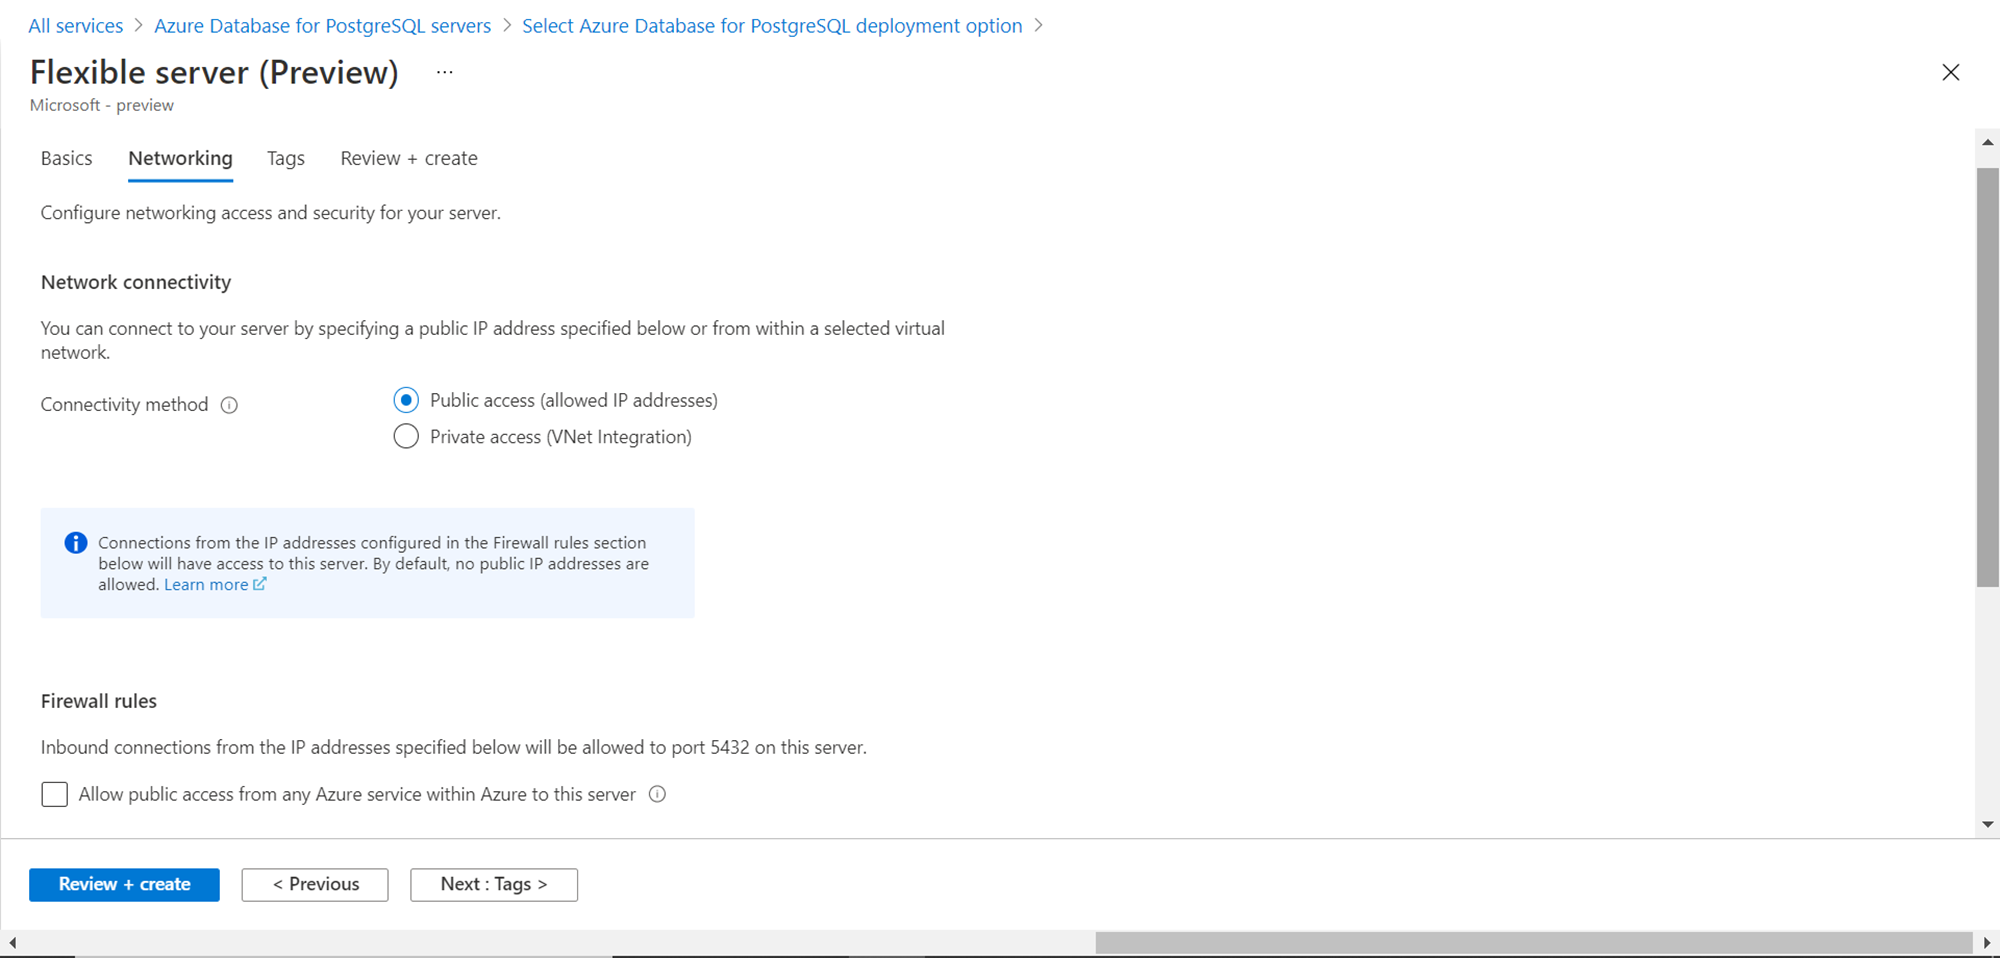Open the Learn more link
The height and width of the screenshot is (958, 2000).
coord(207,585)
